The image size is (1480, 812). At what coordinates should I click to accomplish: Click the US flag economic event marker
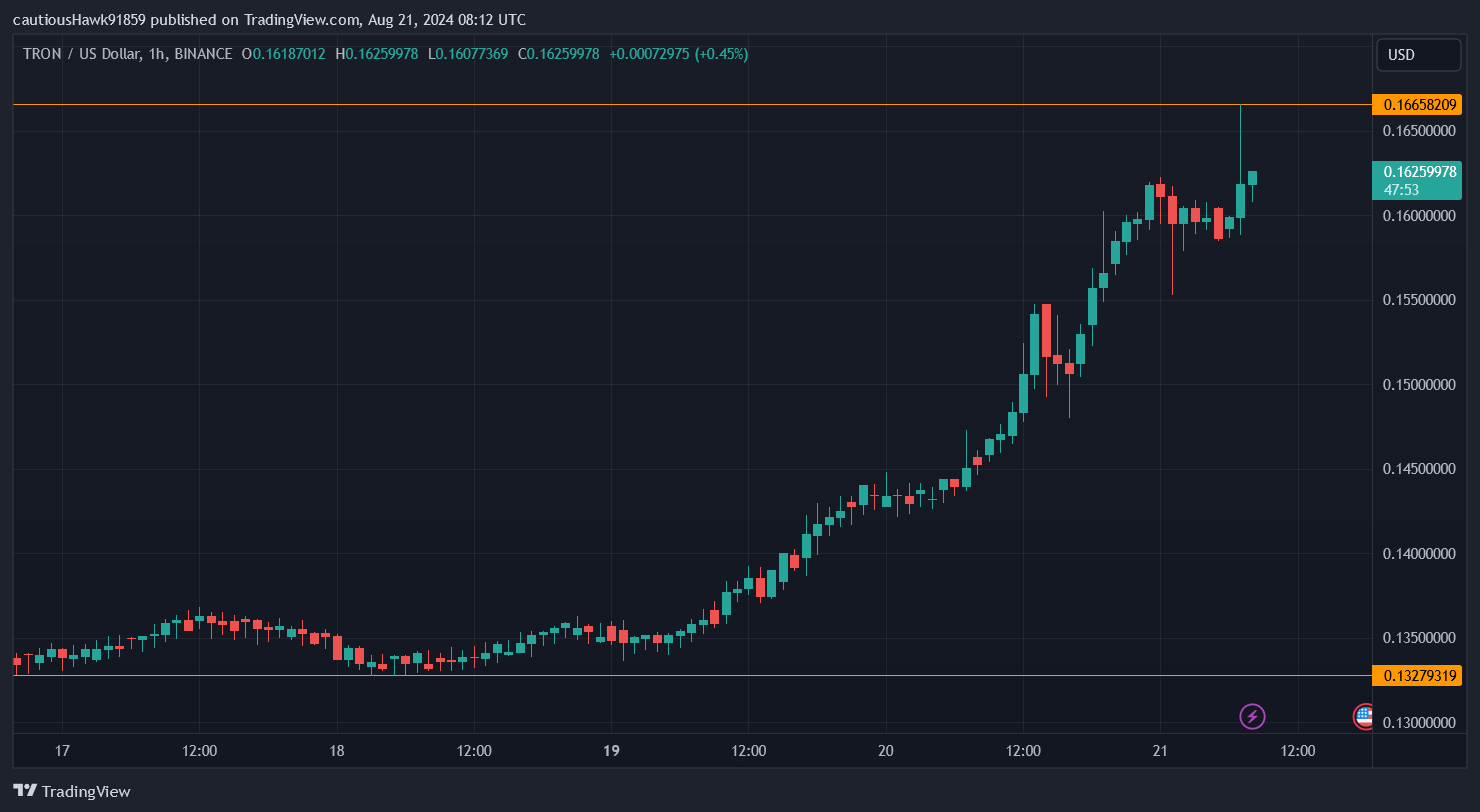coord(1364,716)
